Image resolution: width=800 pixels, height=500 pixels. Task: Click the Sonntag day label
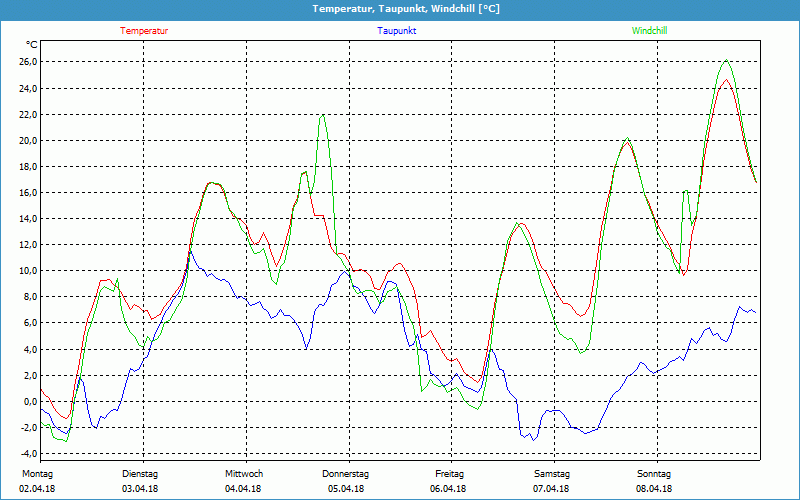coord(654,474)
